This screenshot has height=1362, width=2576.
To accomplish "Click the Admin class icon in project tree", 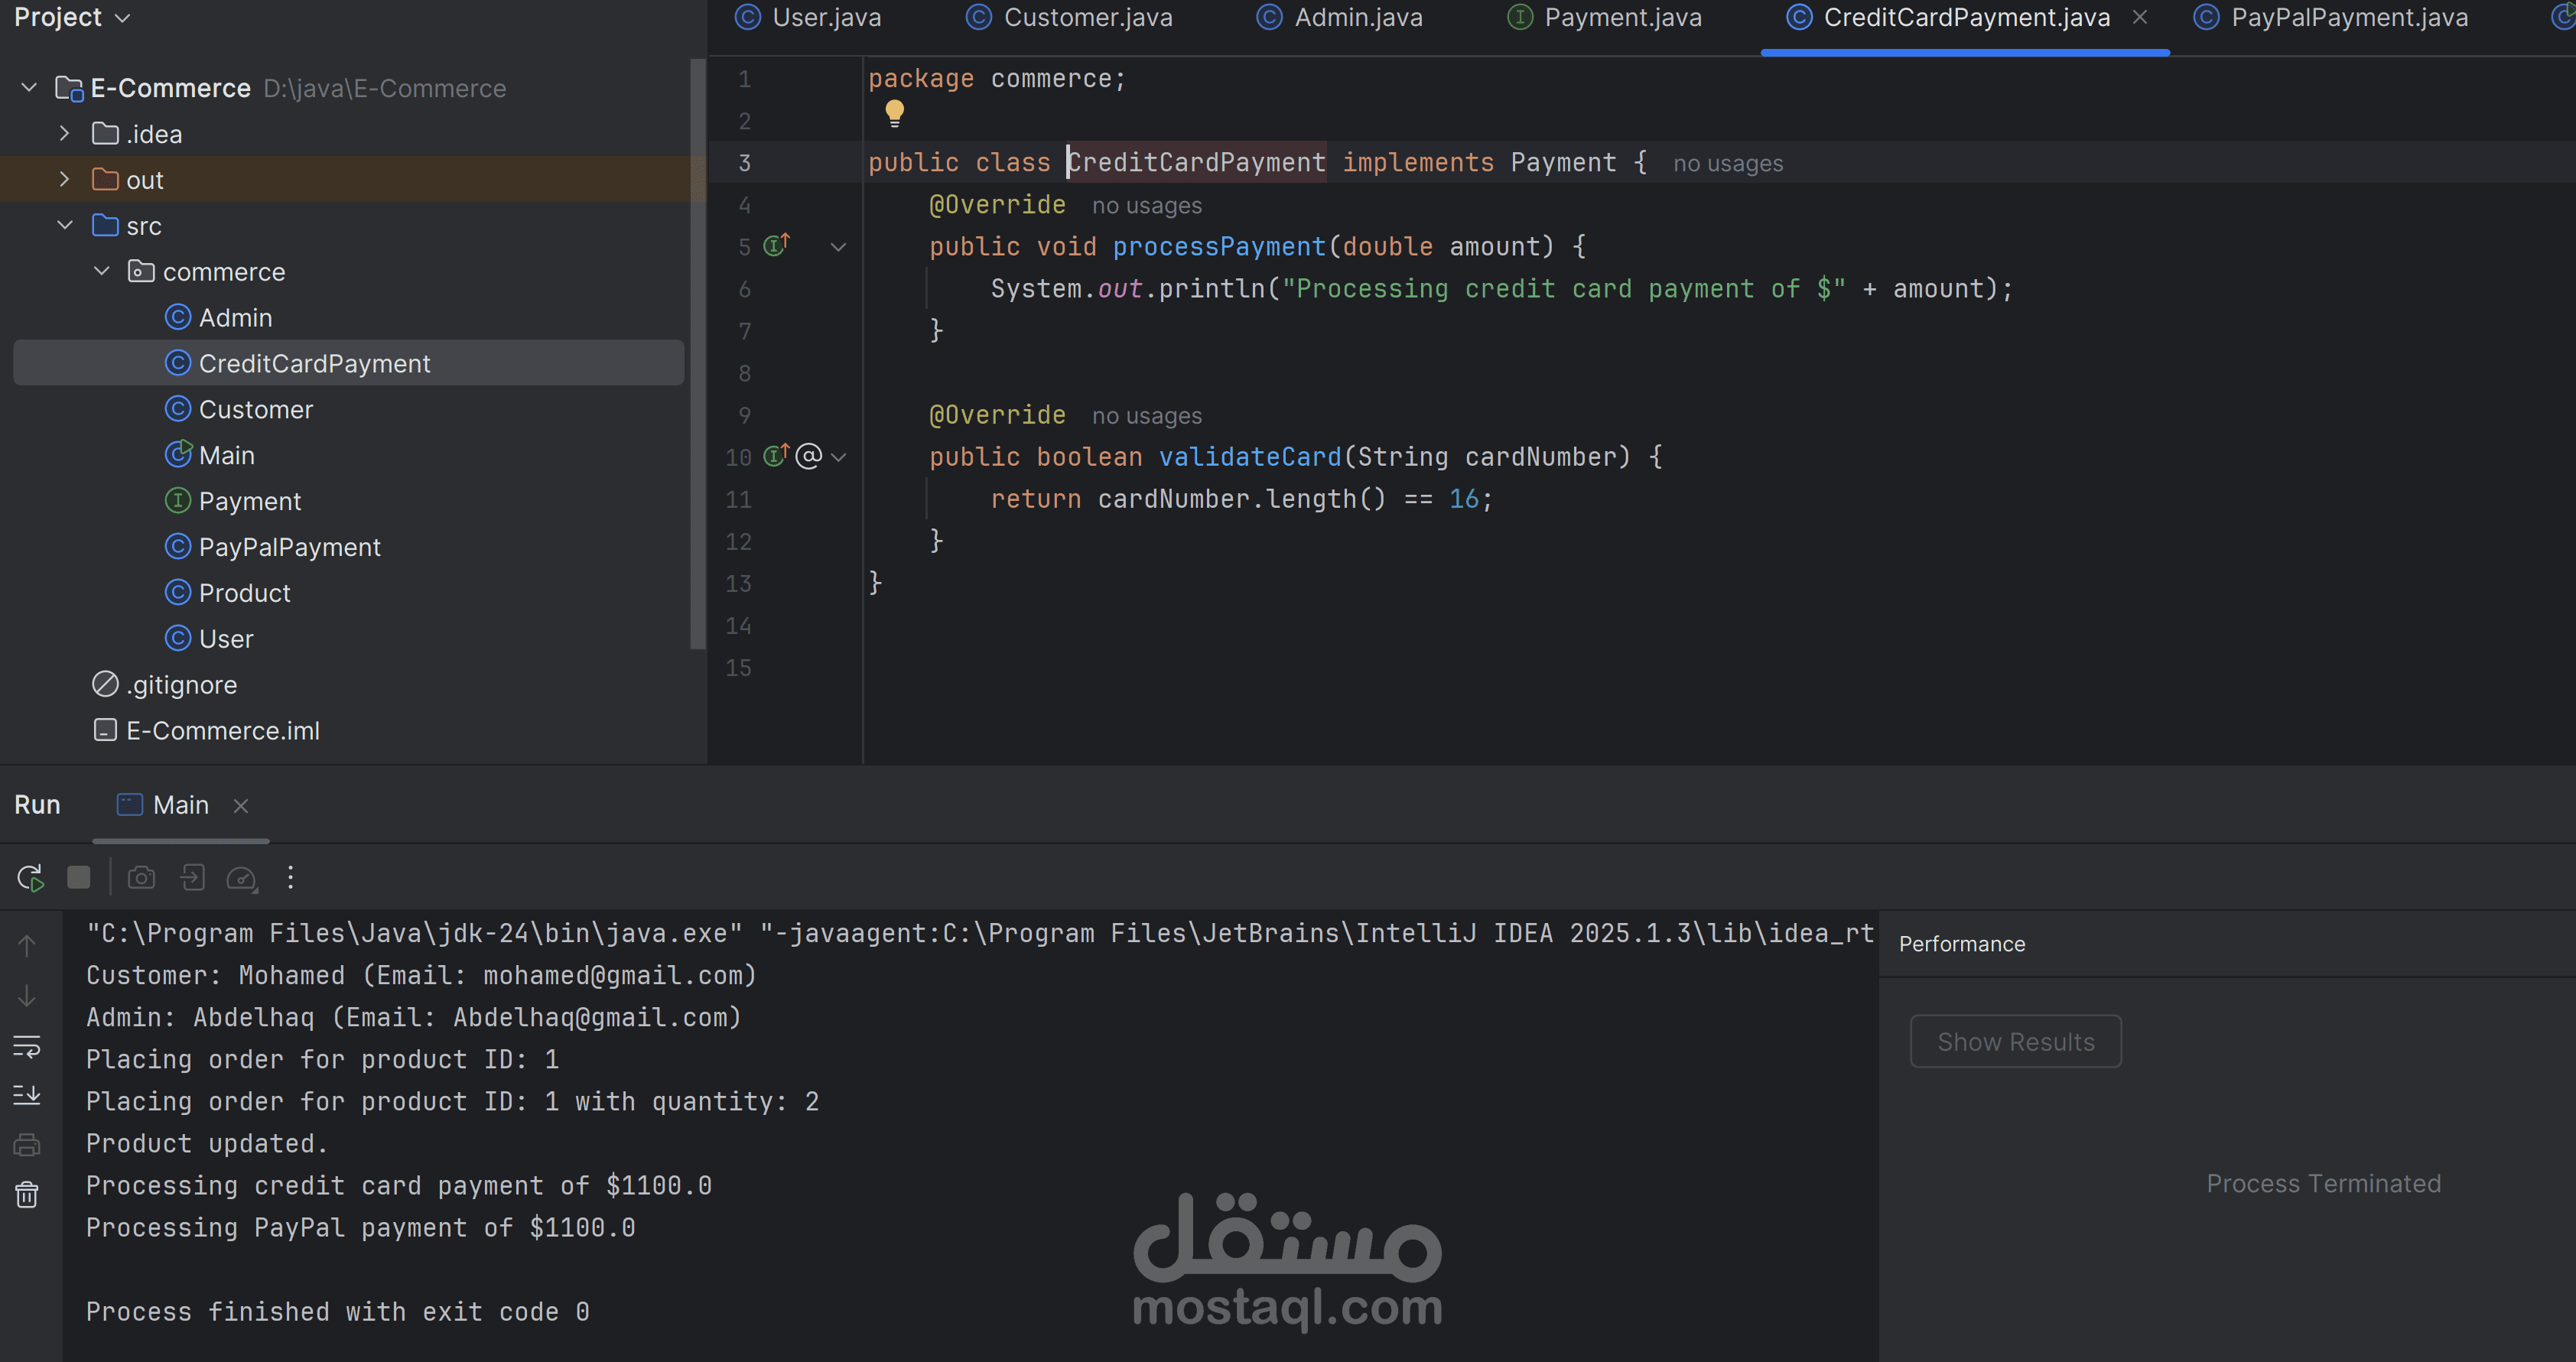I will [x=178, y=317].
